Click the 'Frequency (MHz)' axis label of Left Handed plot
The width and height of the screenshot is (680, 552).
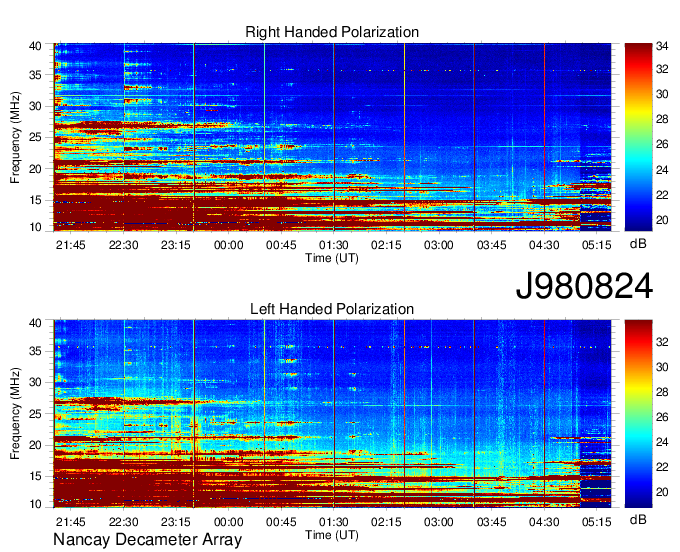(15, 414)
